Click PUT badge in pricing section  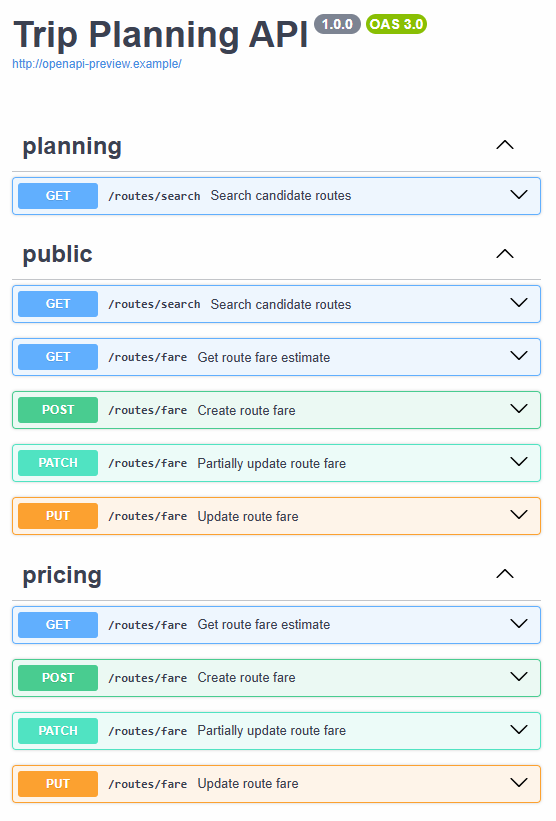tap(58, 784)
